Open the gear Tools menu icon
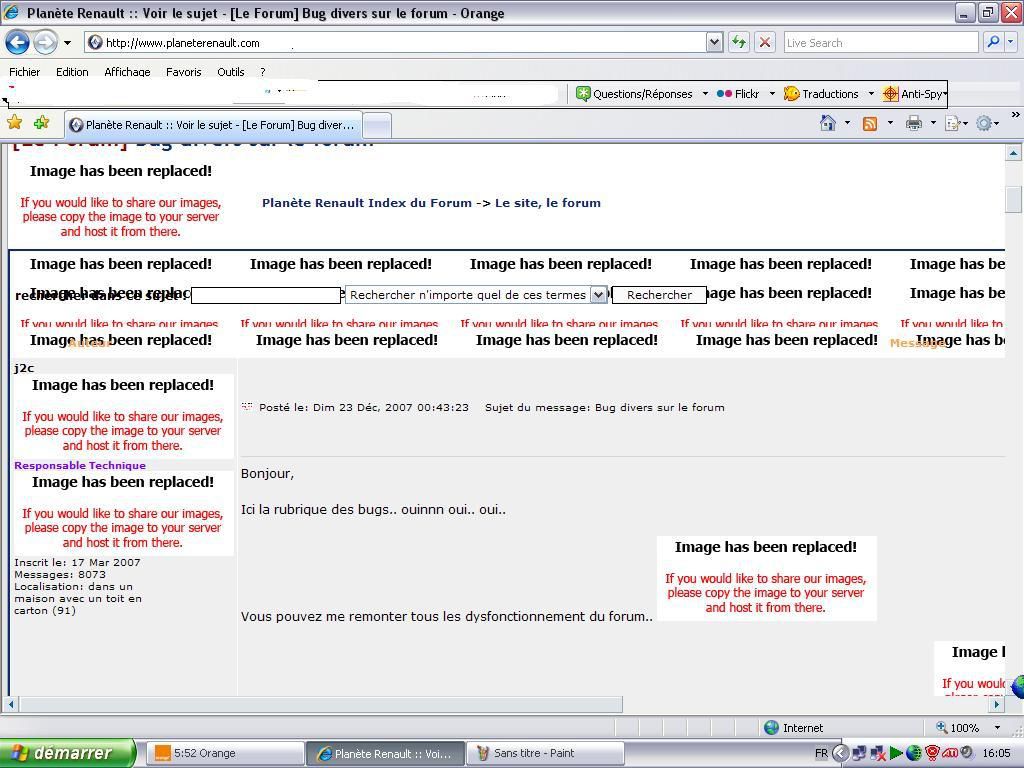This screenshot has width=1024, height=768. point(984,123)
